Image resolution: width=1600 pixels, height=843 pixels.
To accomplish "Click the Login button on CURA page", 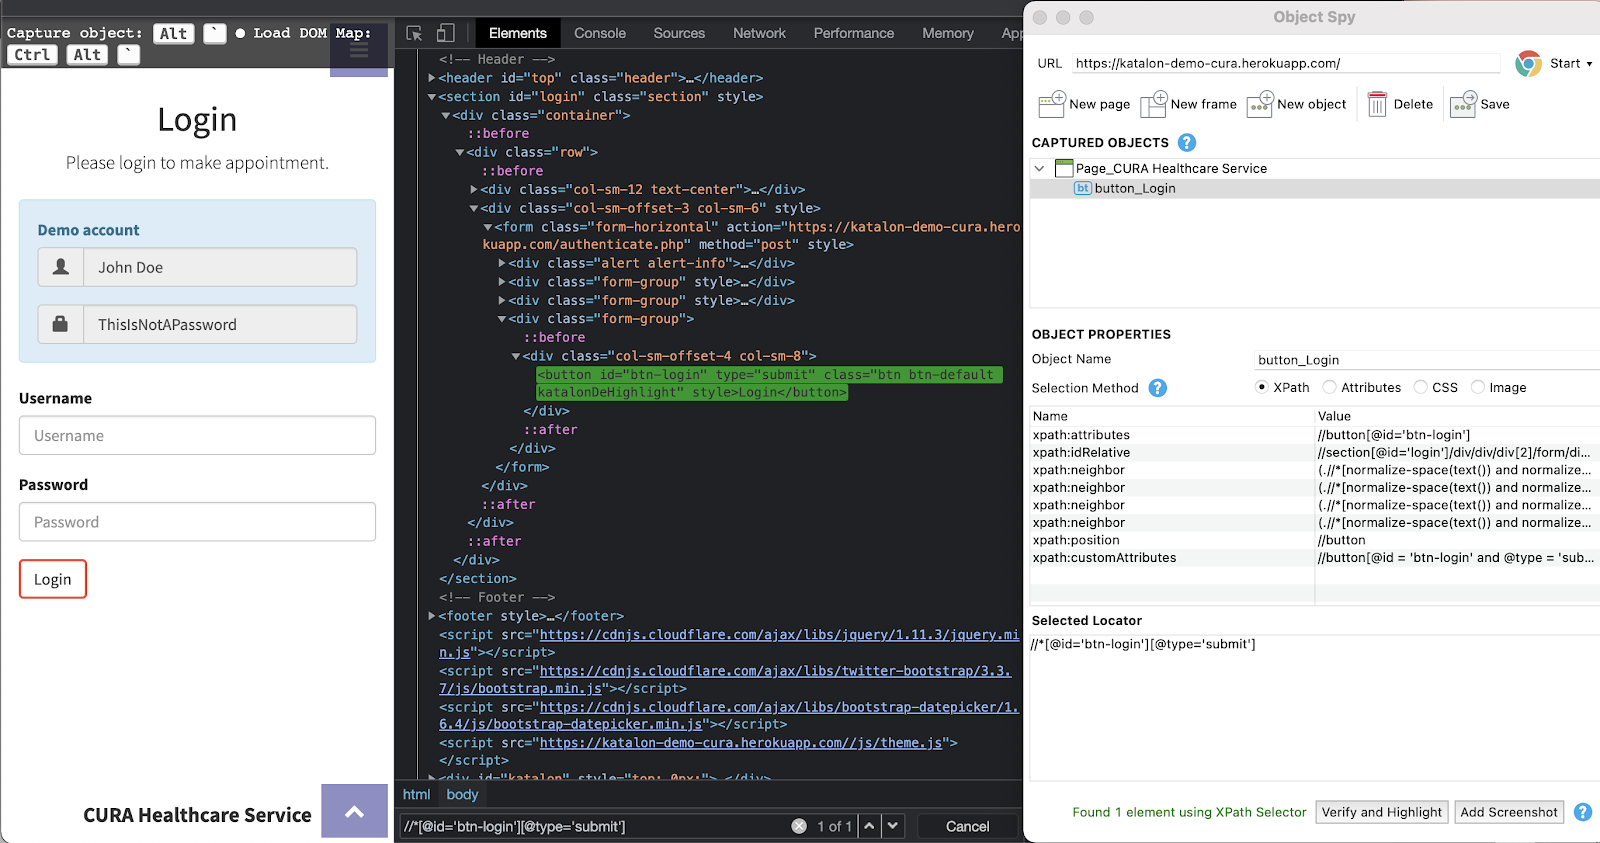I will point(53,579).
